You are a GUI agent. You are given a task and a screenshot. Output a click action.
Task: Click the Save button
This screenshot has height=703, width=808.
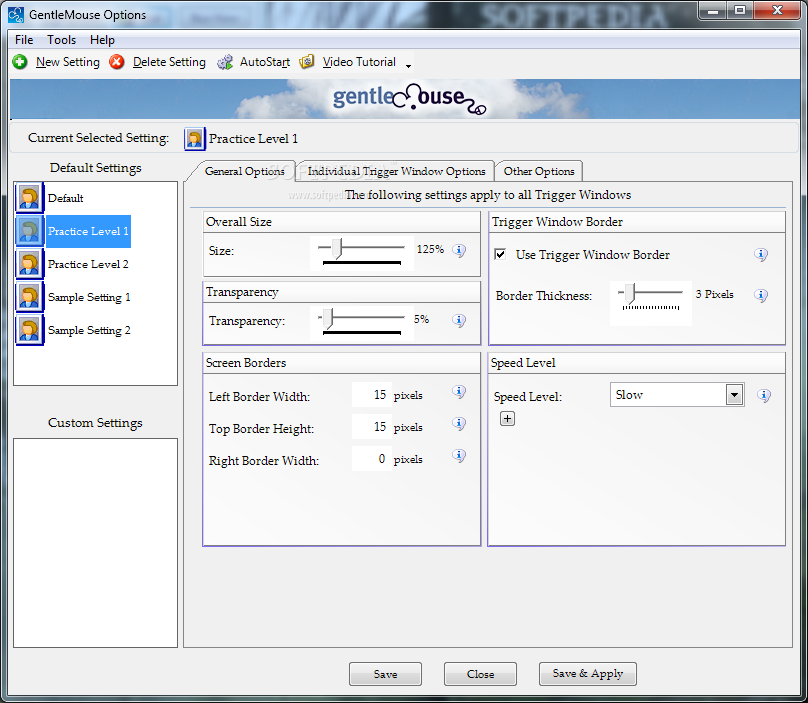385,674
